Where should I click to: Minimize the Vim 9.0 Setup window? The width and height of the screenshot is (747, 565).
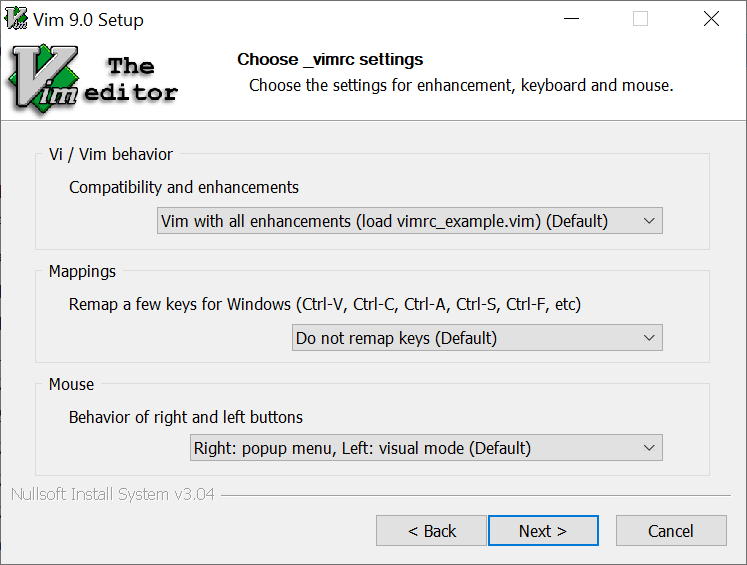571,19
